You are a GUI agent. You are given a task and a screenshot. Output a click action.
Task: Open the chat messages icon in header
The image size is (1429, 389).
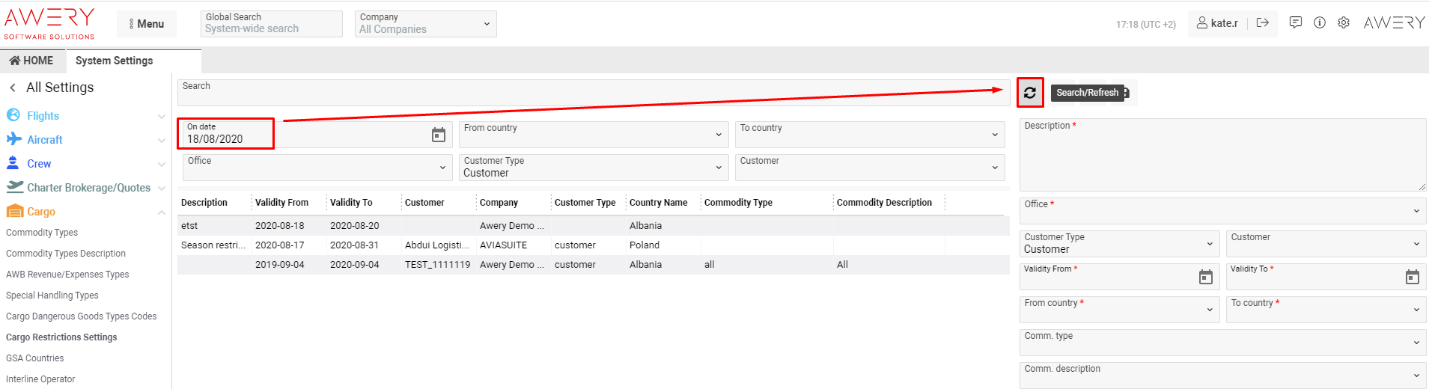pyautogui.click(x=1296, y=22)
